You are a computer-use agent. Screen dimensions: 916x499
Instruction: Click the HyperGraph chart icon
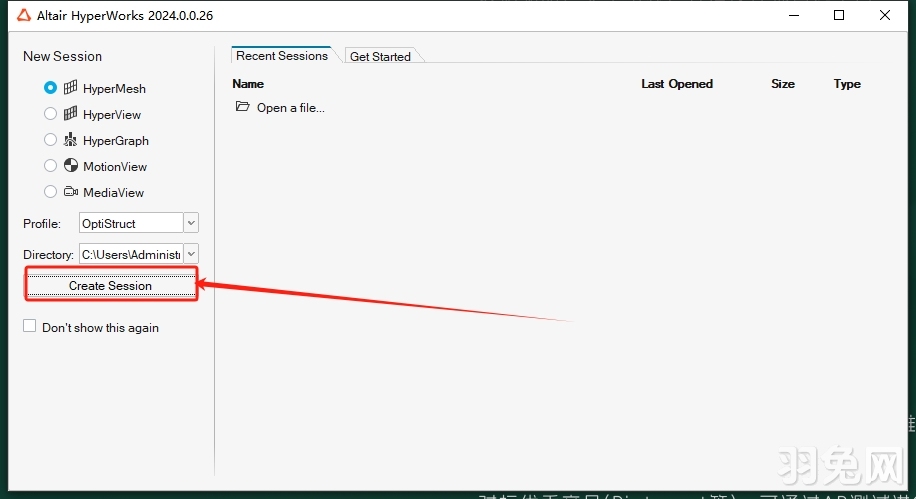tap(71, 140)
